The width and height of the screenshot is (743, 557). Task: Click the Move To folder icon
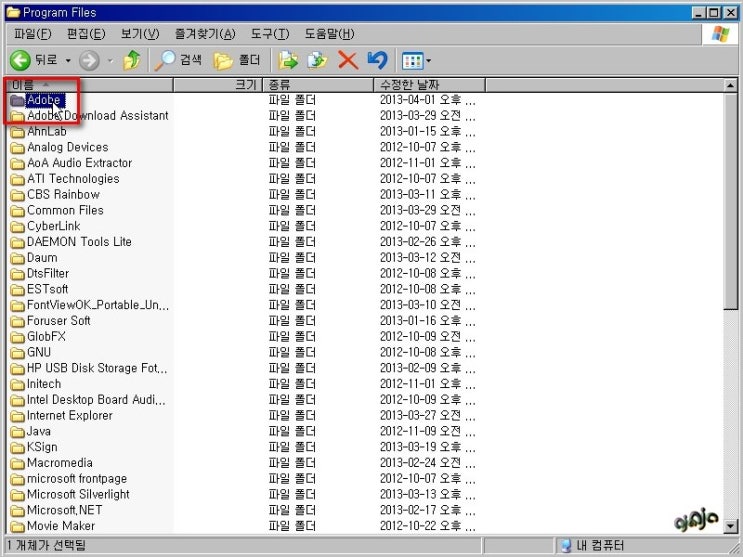[288, 60]
